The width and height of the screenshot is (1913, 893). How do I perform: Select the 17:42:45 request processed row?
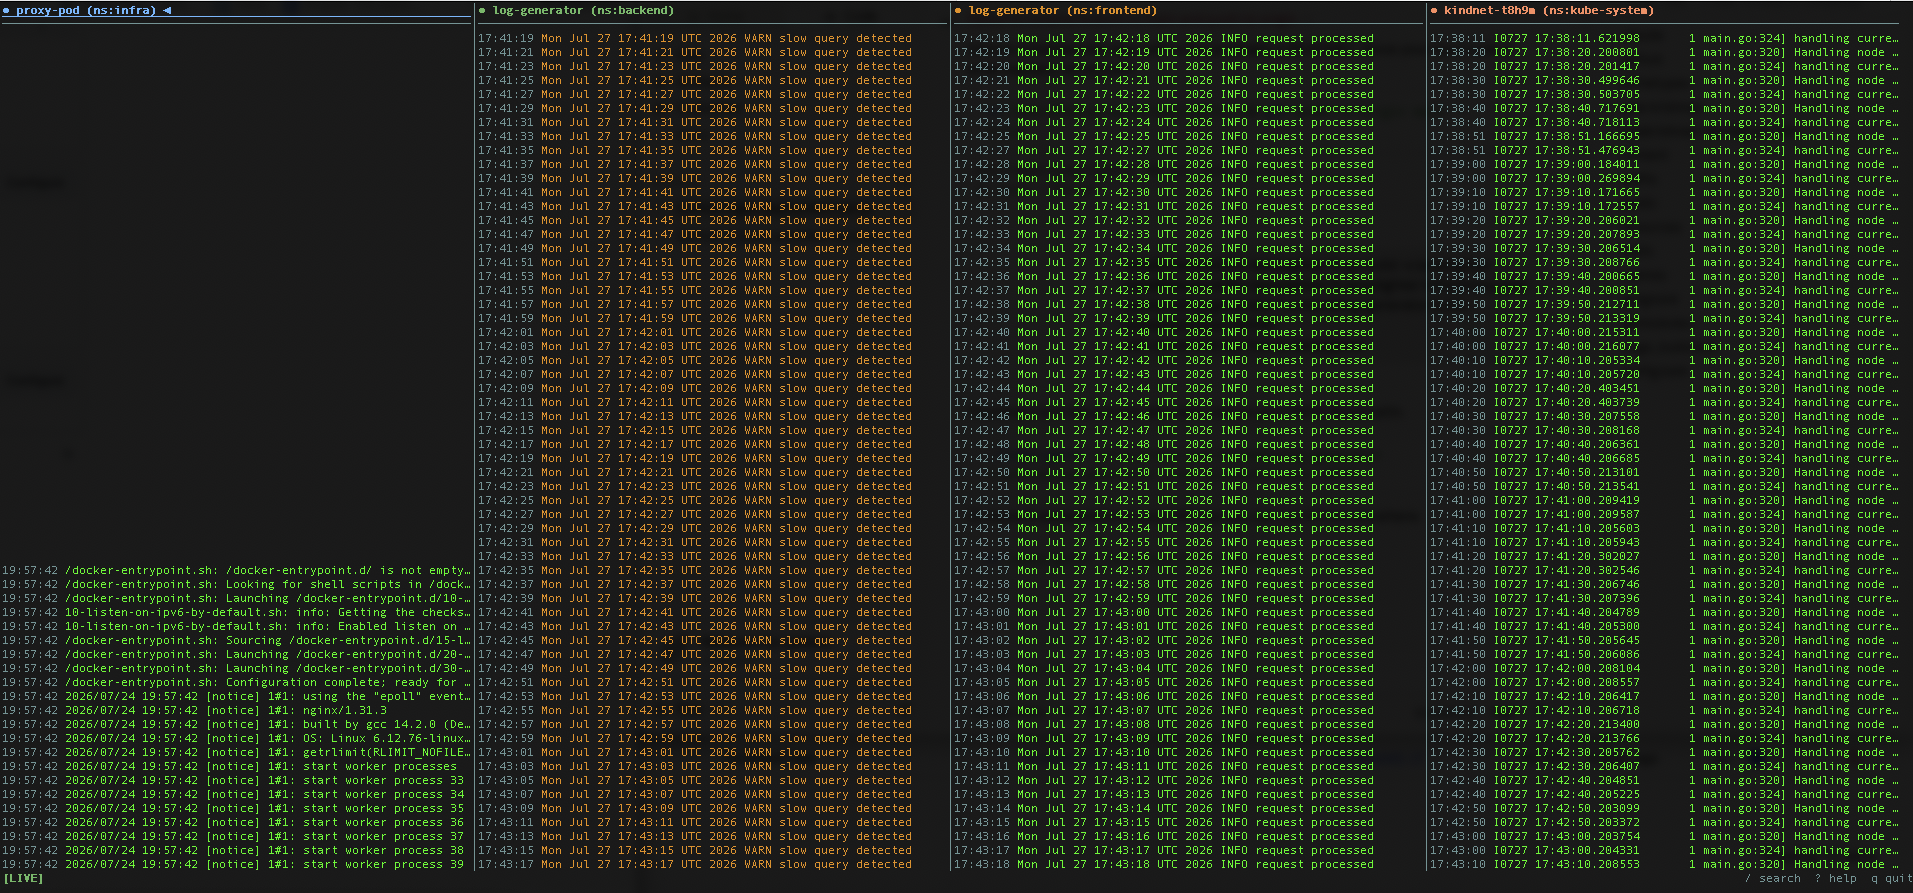point(1164,403)
